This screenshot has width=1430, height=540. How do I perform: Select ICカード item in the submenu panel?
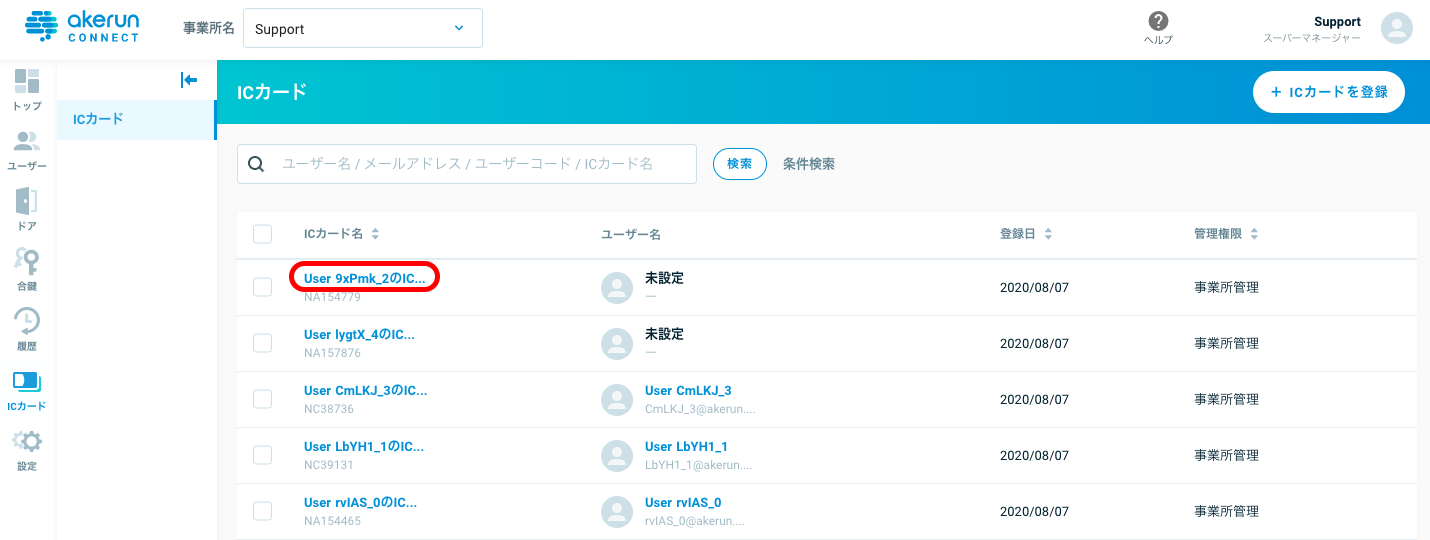pyautogui.click(x=135, y=119)
